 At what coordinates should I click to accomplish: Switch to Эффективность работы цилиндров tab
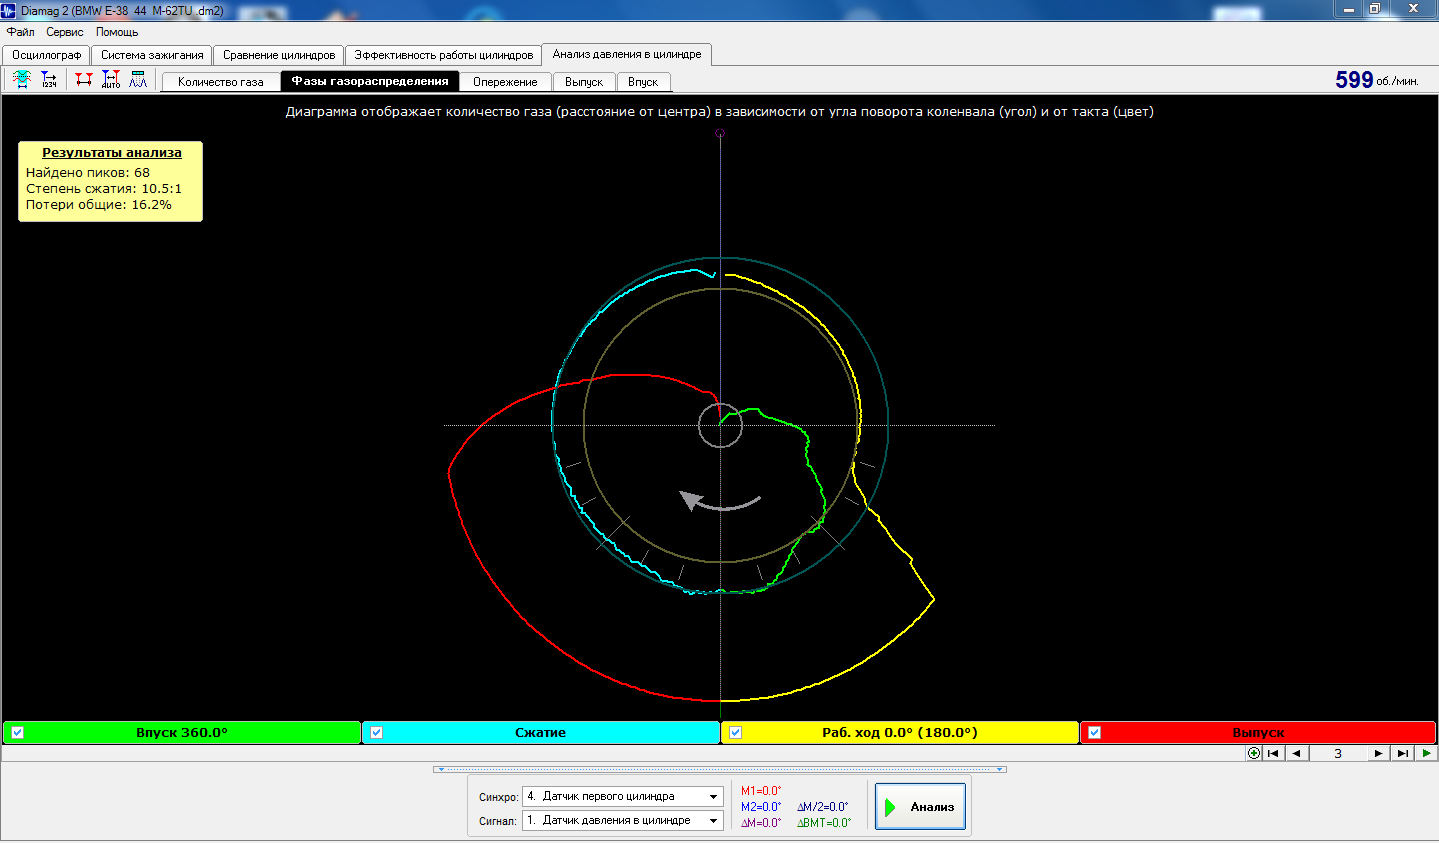click(444, 55)
